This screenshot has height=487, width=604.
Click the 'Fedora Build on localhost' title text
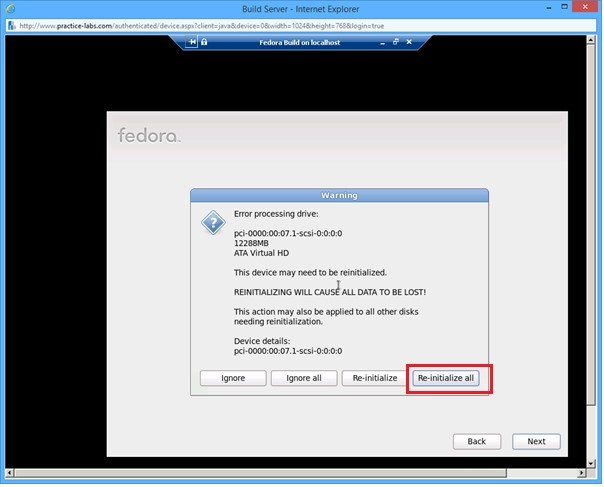click(300, 42)
